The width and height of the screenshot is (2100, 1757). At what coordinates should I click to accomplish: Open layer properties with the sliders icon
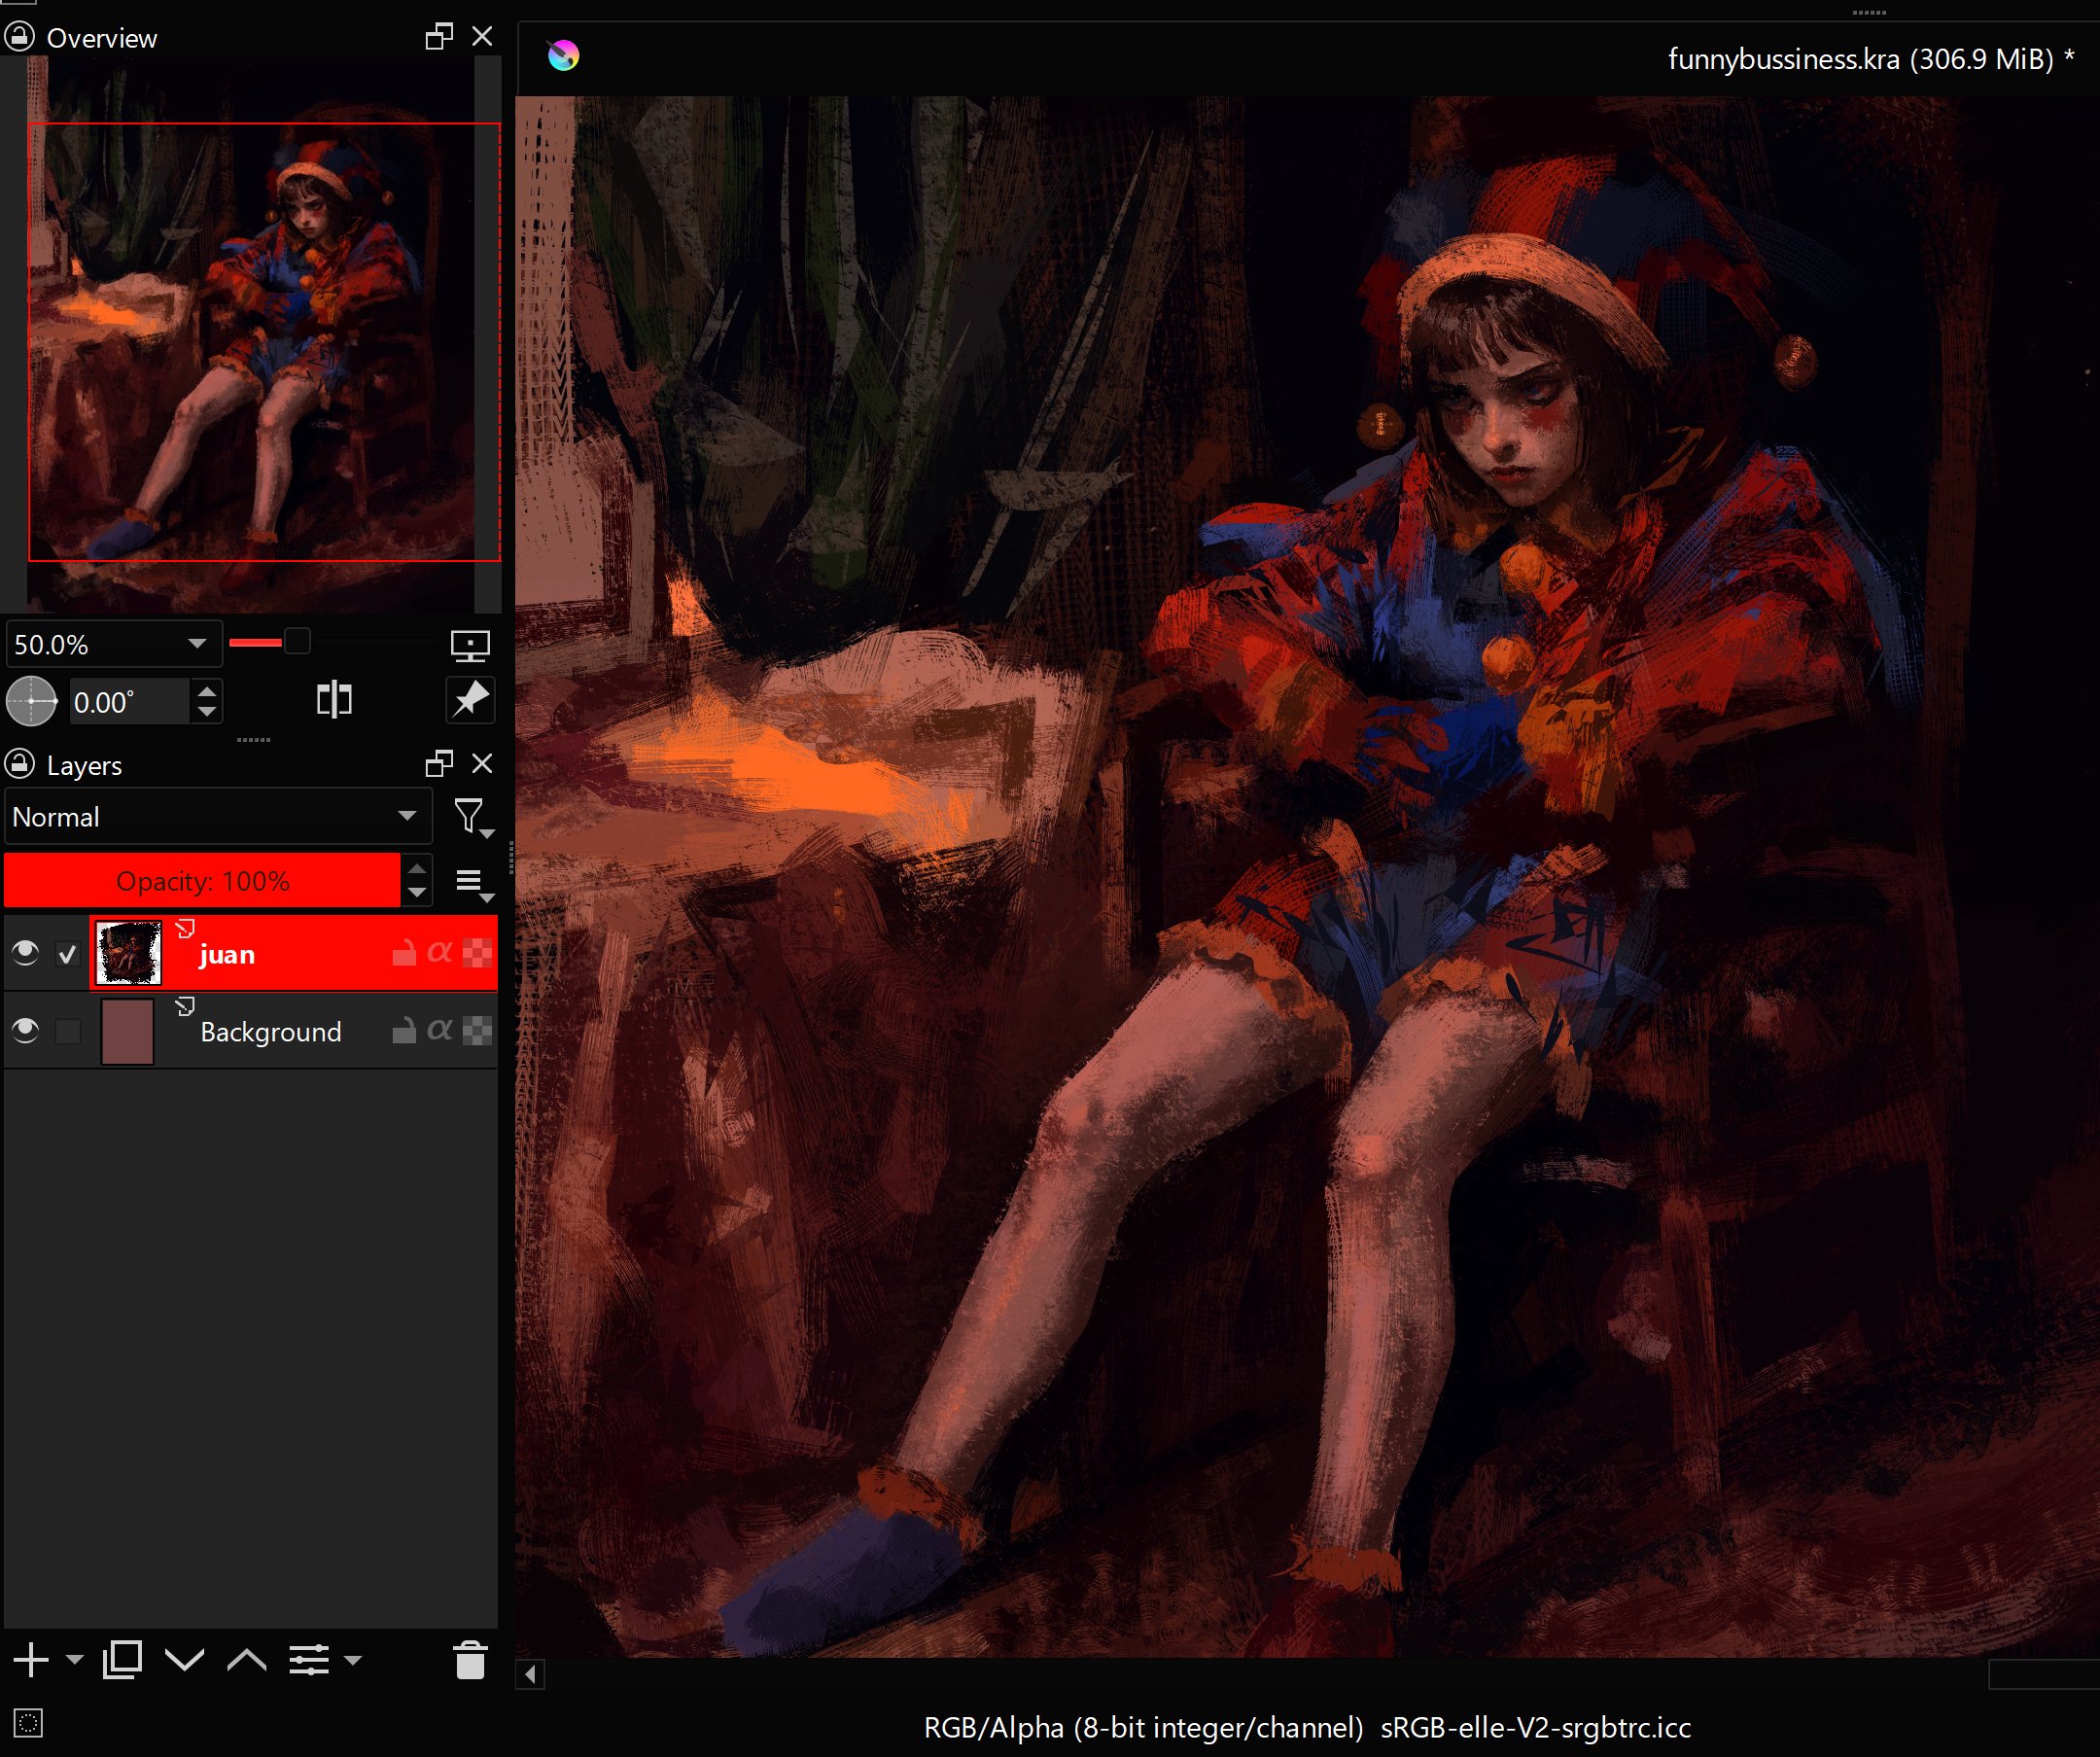(309, 1661)
